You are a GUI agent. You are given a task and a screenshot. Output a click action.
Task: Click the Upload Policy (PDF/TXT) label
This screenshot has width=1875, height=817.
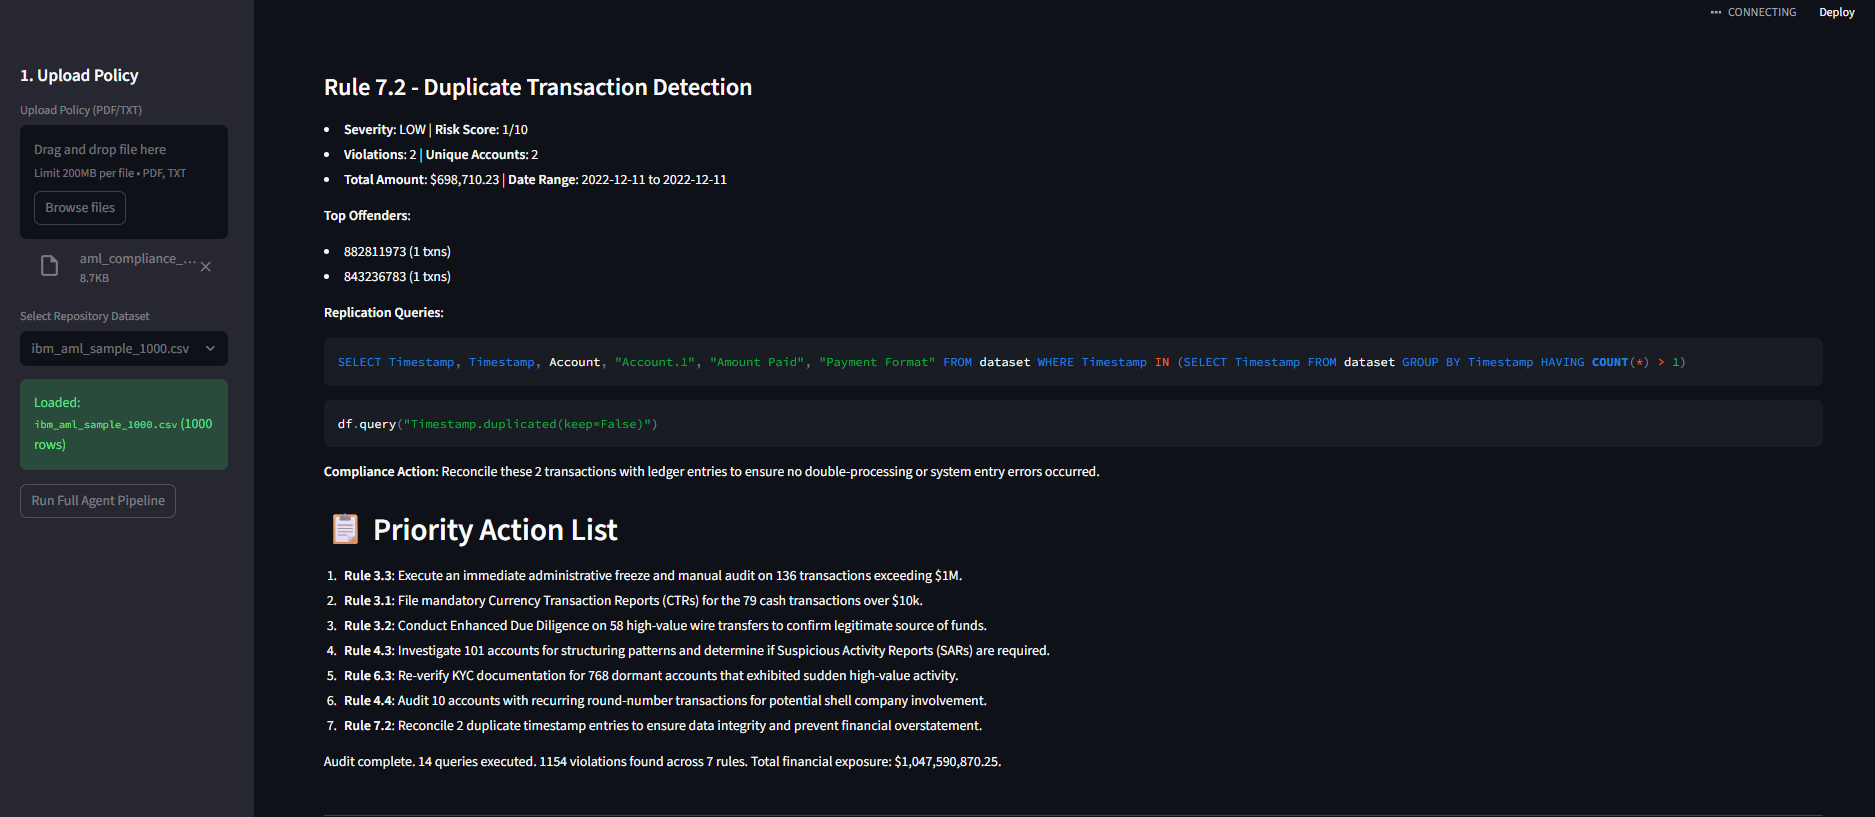pyautogui.click(x=81, y=110)
